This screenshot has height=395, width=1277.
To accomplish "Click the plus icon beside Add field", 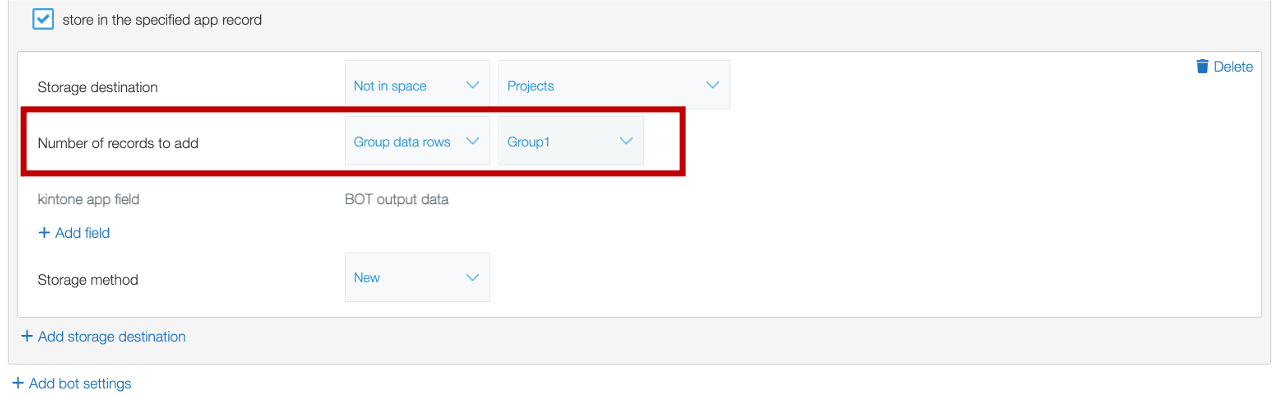I will 44,232.
